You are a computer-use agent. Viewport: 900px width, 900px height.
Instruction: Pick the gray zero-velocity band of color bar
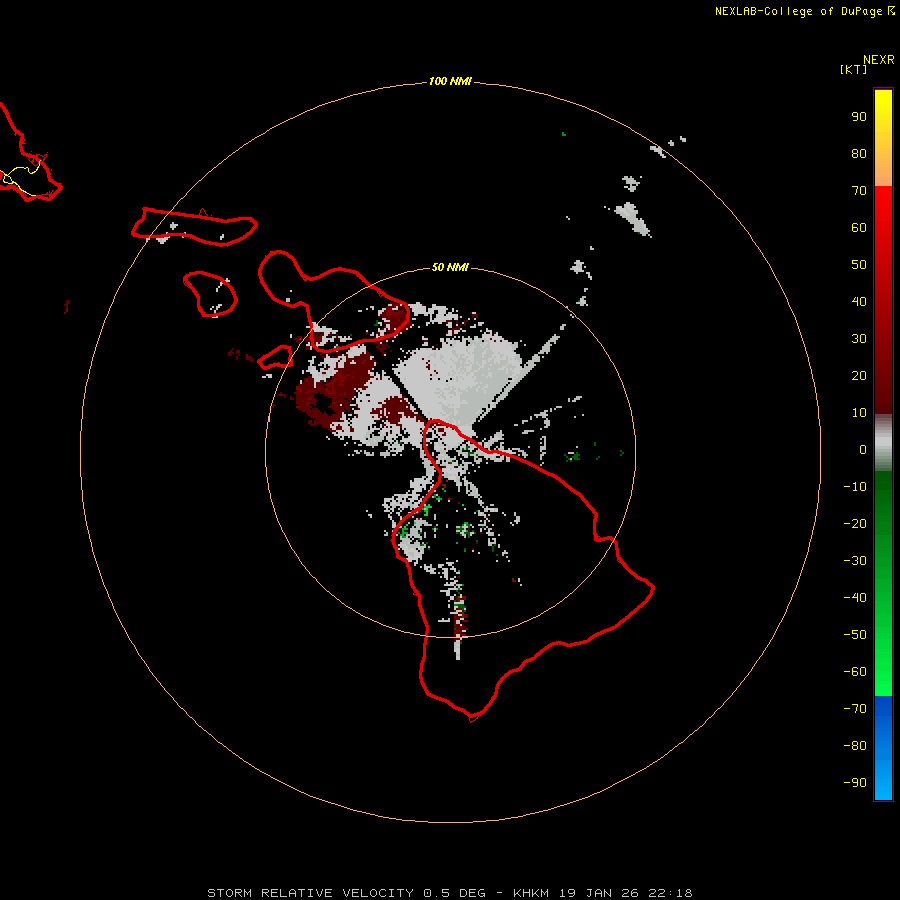(883, 443)
